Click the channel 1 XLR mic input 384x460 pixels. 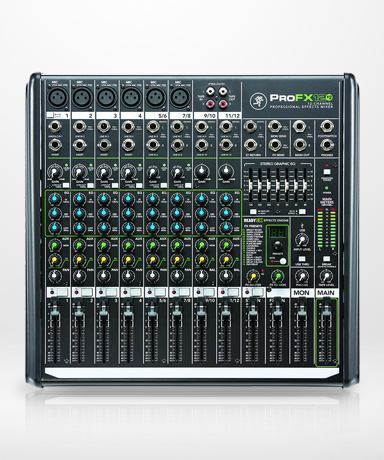click(58, 98)
